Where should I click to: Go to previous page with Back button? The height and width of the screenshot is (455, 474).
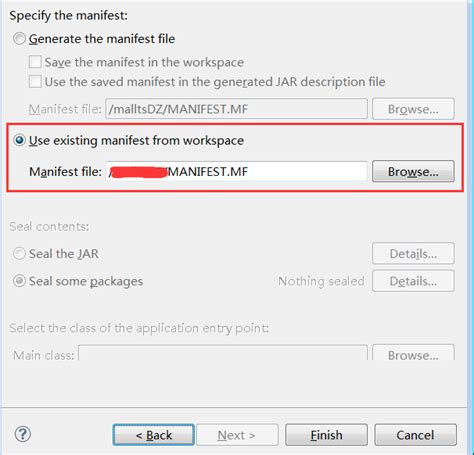click(154, 435)
